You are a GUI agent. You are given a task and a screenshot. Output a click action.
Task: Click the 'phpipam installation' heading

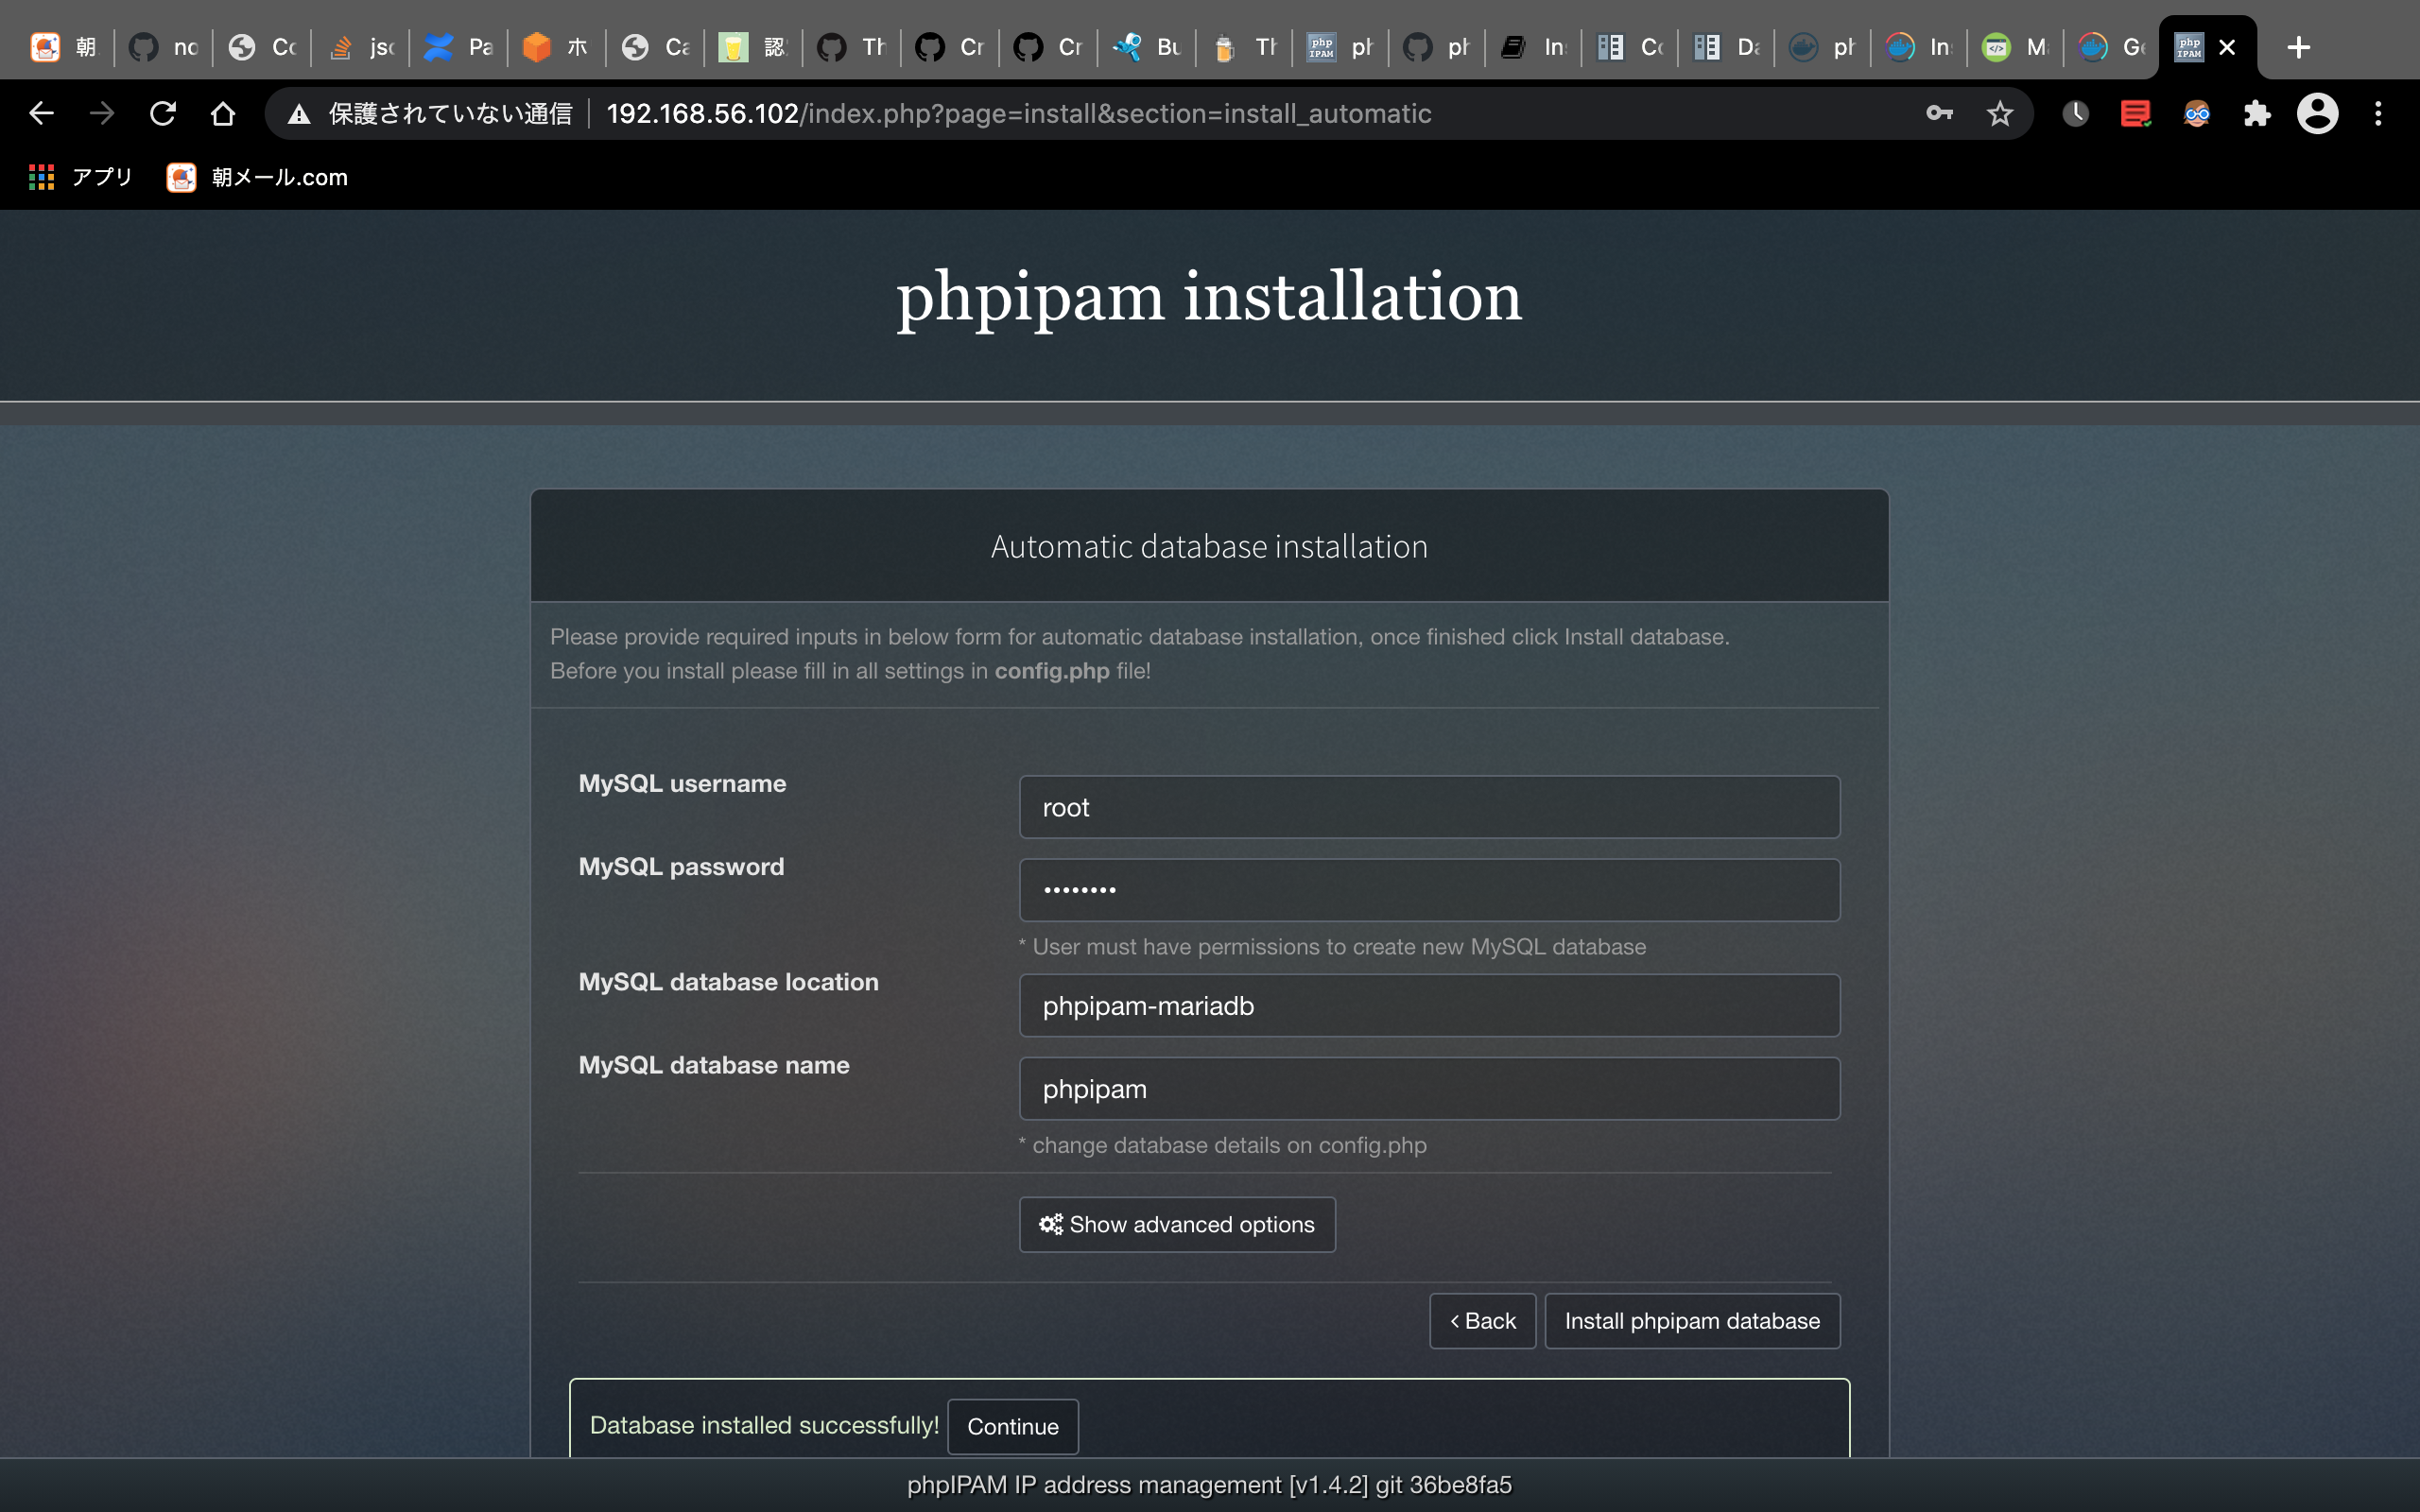1209,297
